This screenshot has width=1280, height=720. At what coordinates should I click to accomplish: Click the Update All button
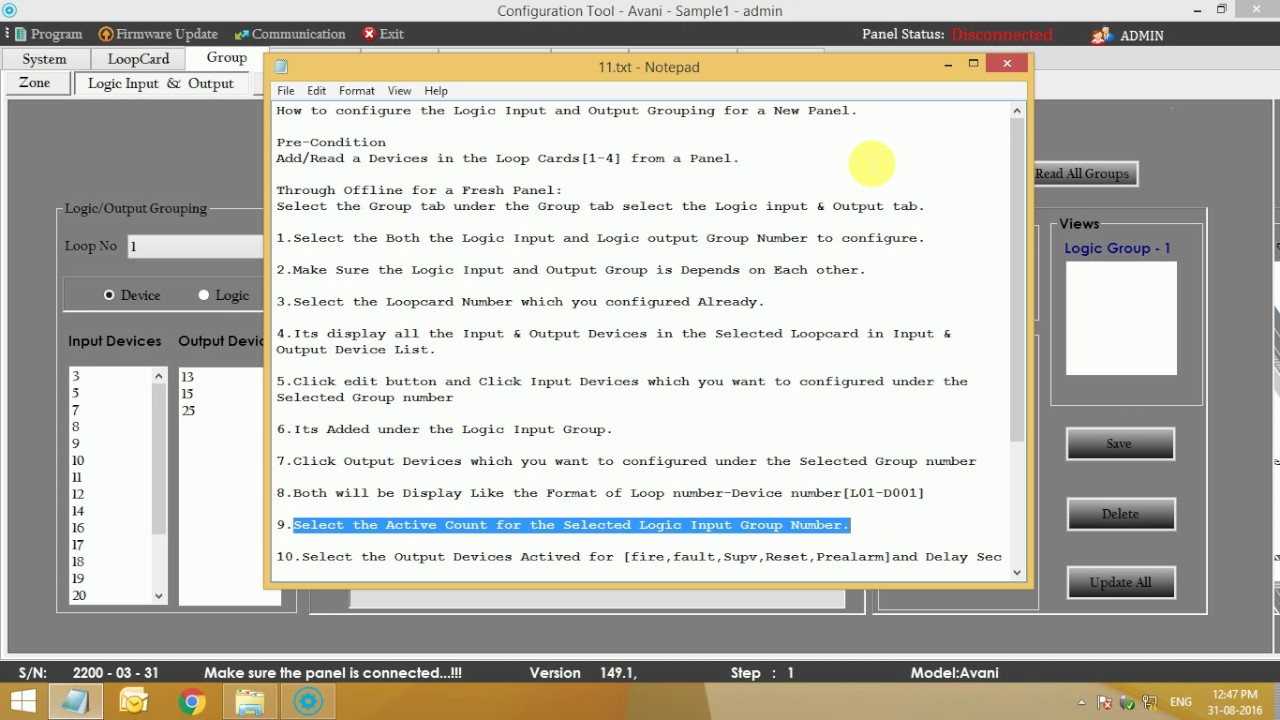1120,583
